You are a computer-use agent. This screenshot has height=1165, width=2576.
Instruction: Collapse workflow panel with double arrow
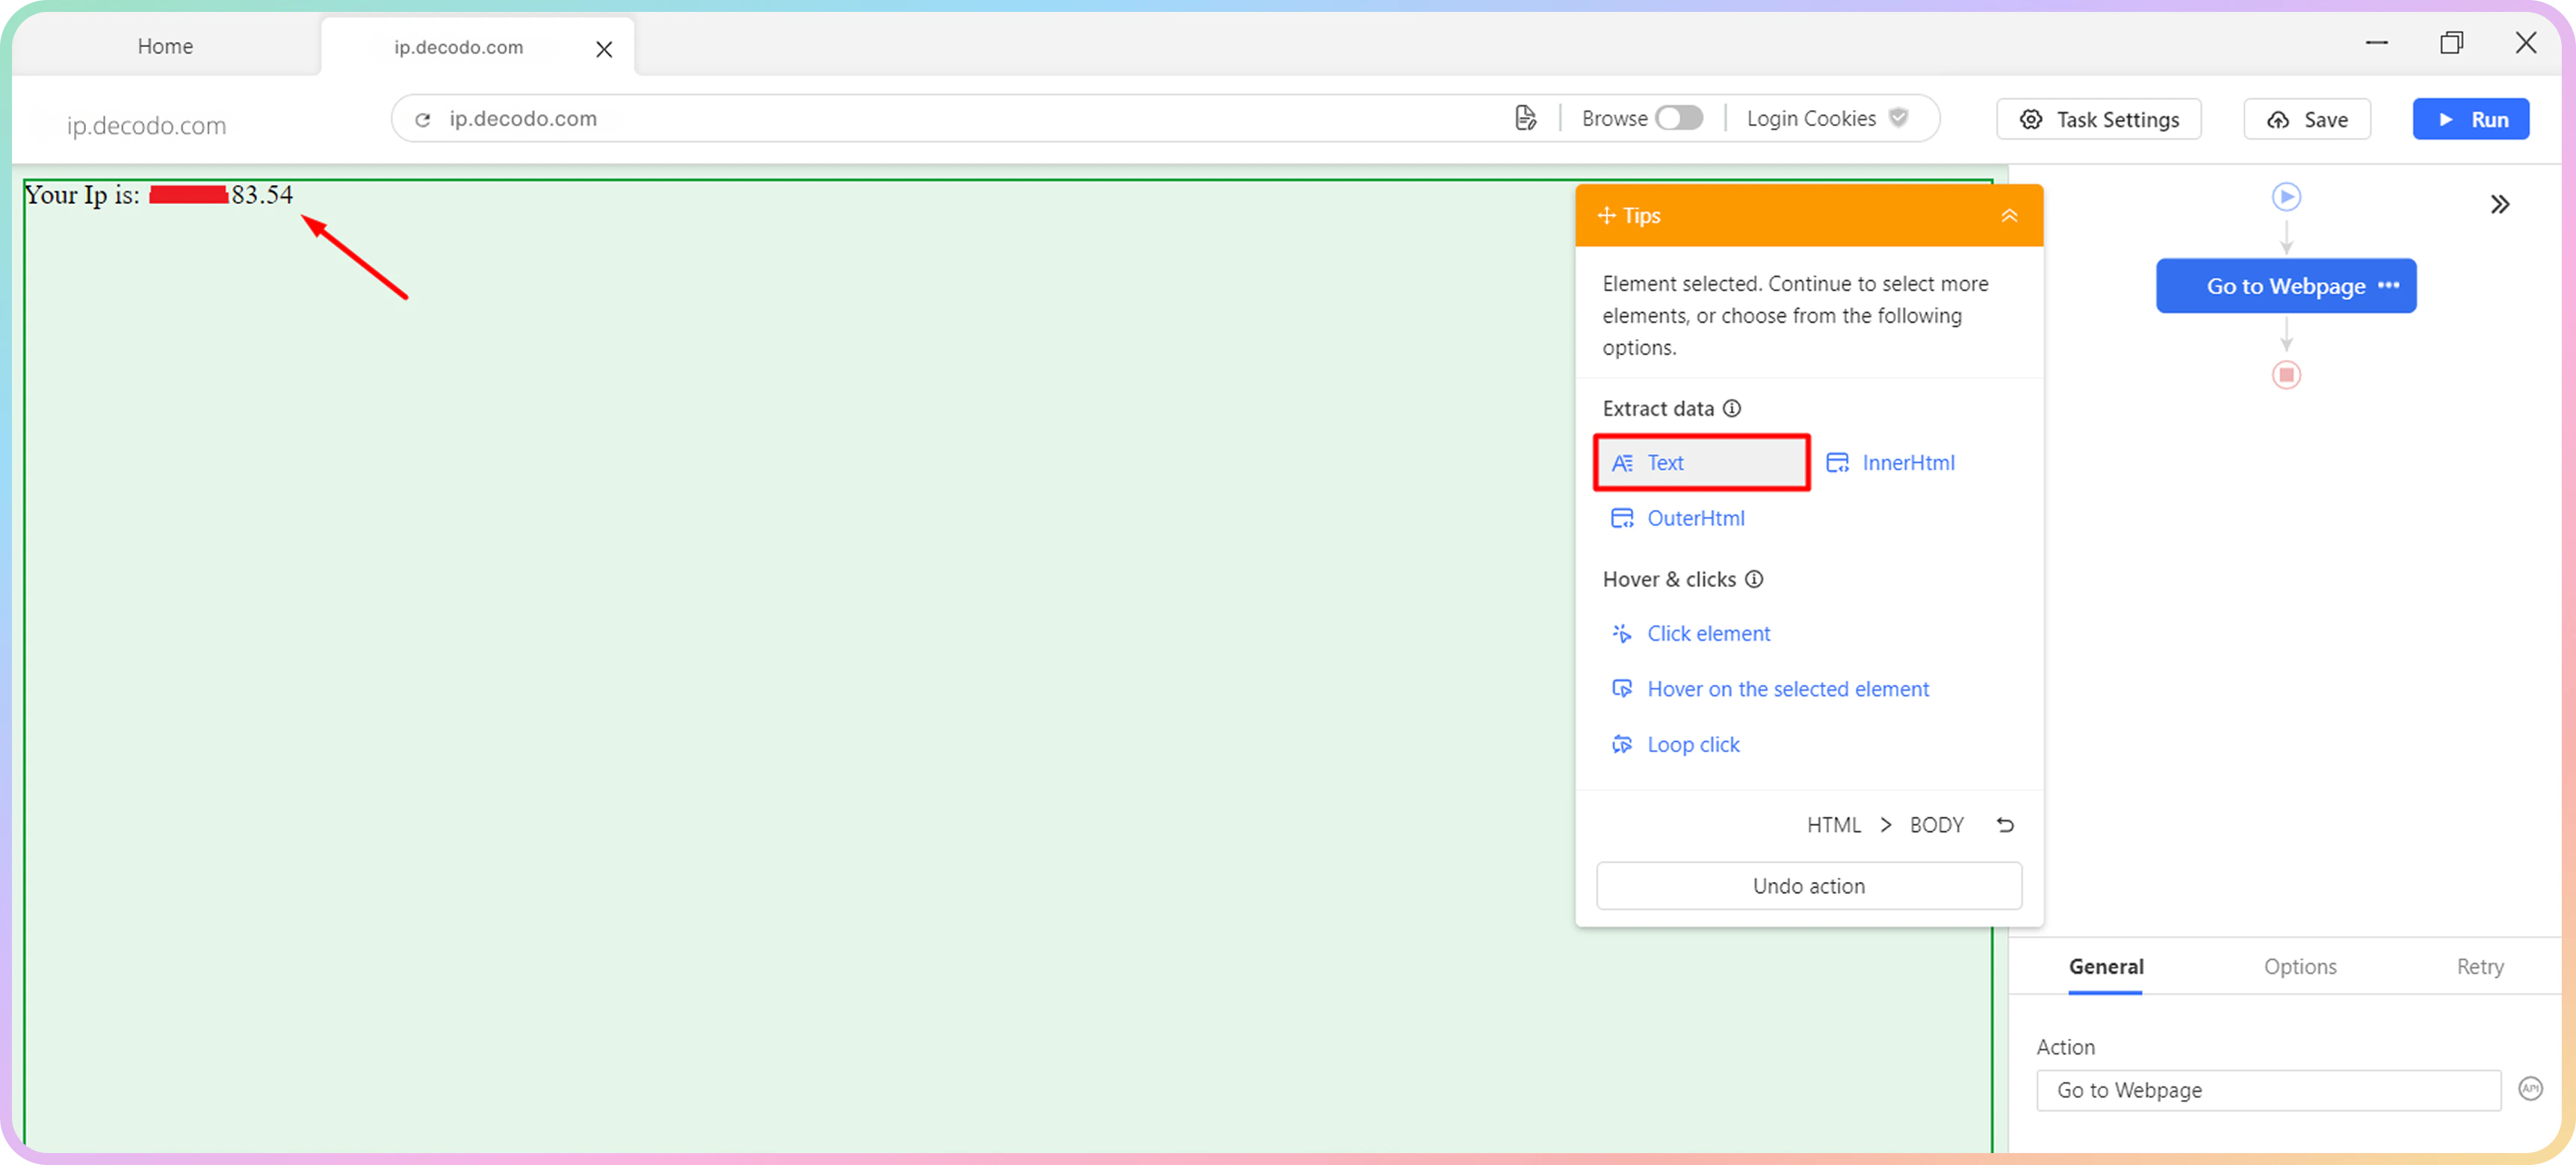click(2500, 204)
